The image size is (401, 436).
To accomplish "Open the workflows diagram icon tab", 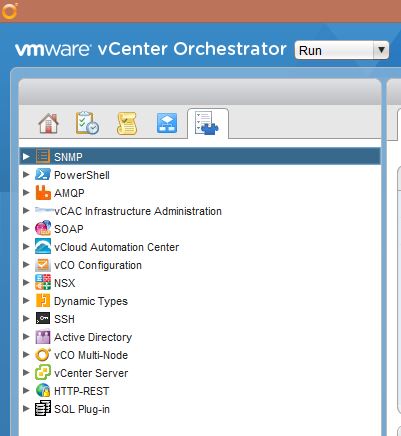I will coord(167,123).
